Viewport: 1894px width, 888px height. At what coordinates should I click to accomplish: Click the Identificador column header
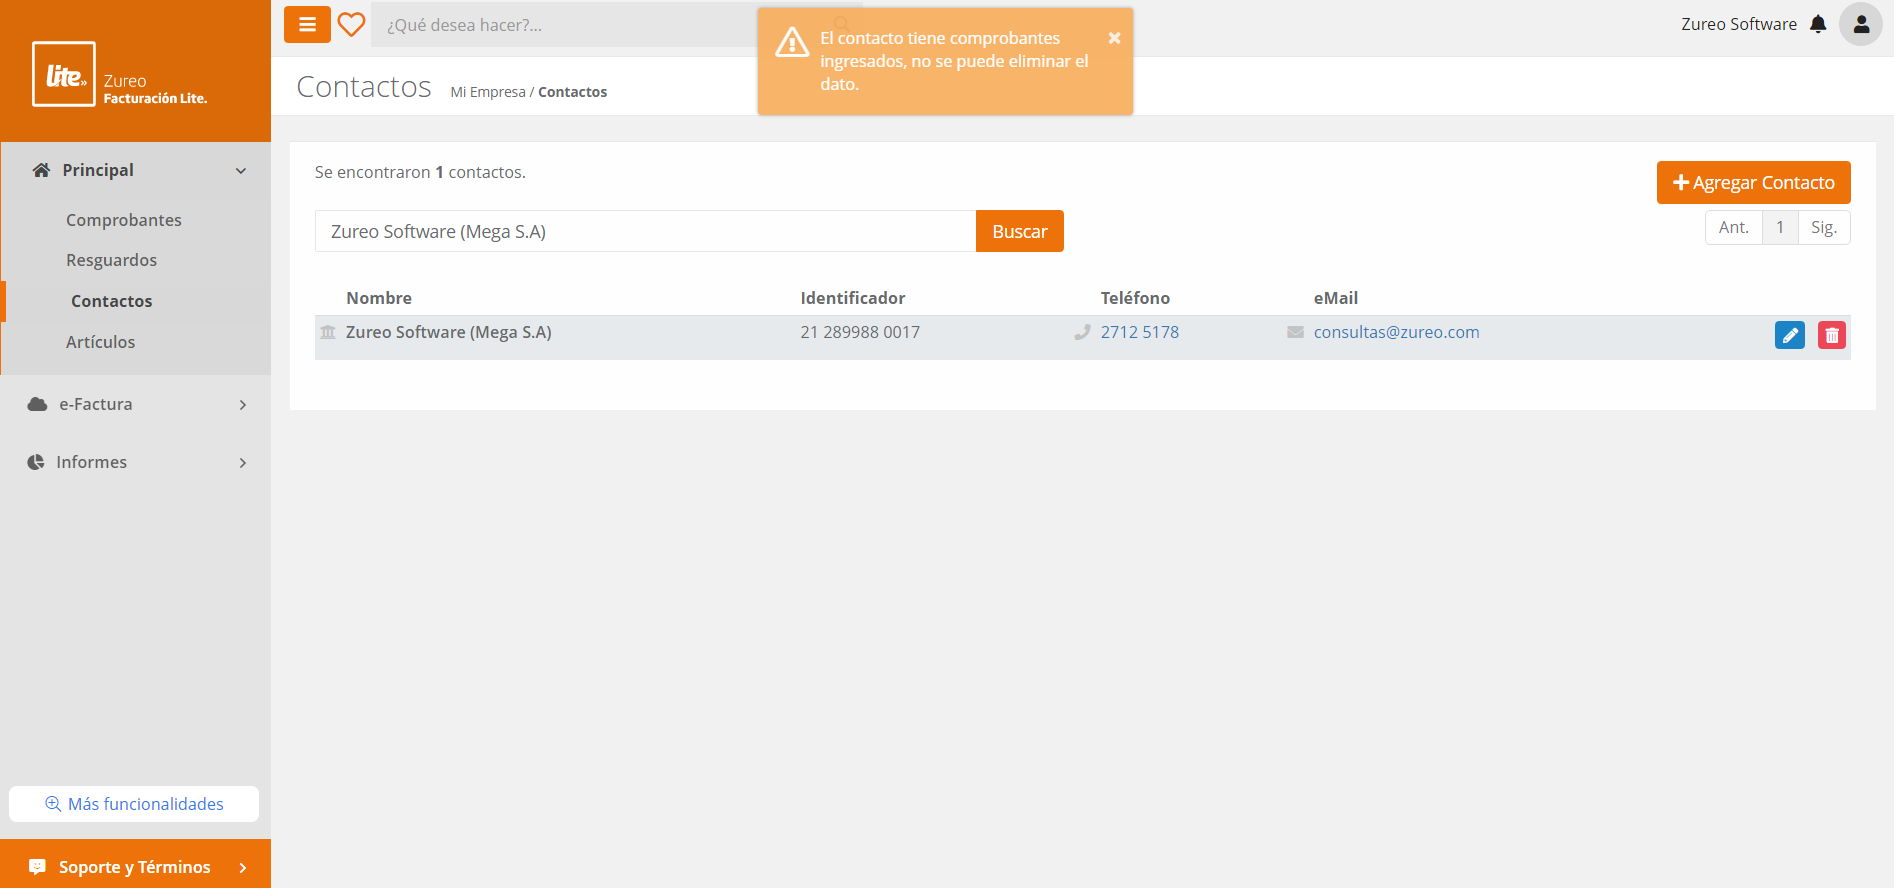coord(853,298)
